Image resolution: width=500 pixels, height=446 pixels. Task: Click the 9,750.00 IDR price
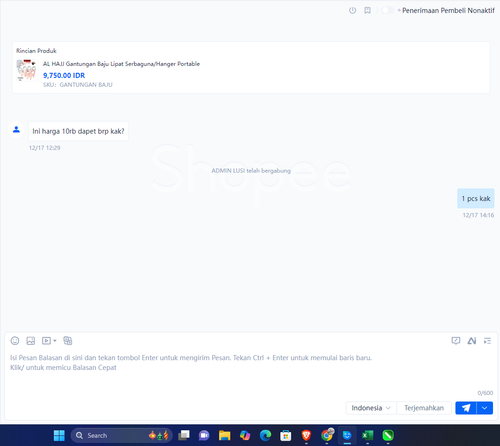(64, 75)
